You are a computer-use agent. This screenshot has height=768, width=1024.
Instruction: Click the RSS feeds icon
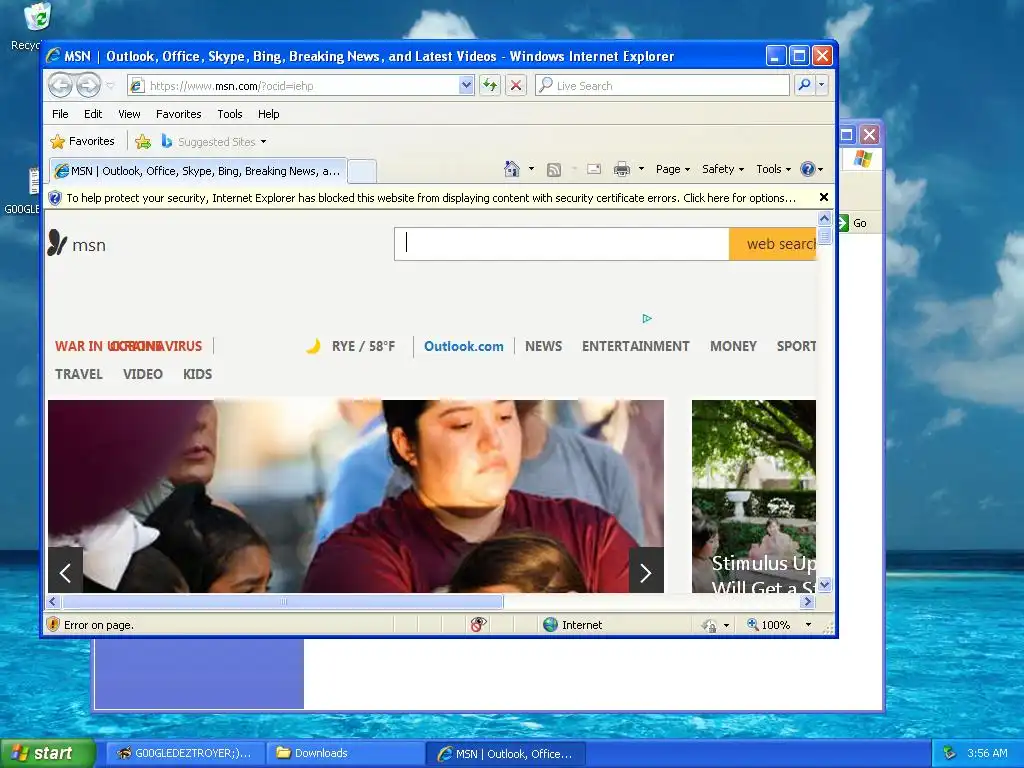pyautogui.click(x=554, y=170)
